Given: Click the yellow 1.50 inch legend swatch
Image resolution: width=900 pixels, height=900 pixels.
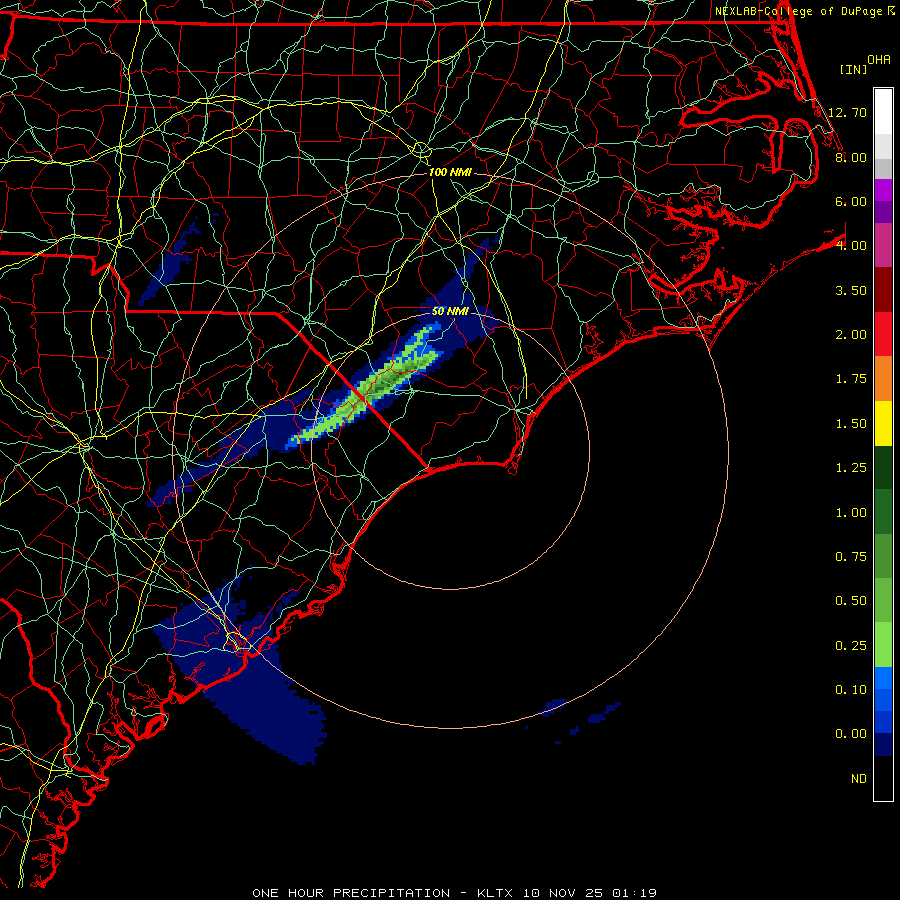Looking at the screenshot, I should pos(883,423).
